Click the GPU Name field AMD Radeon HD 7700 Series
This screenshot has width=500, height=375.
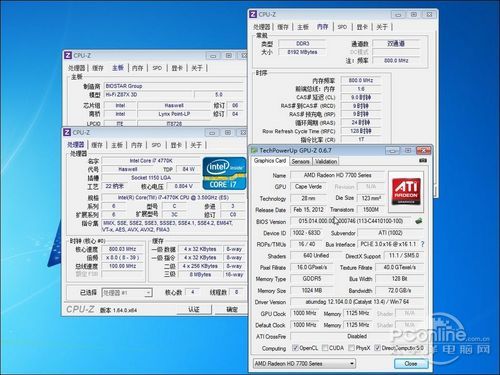(337, 175)
